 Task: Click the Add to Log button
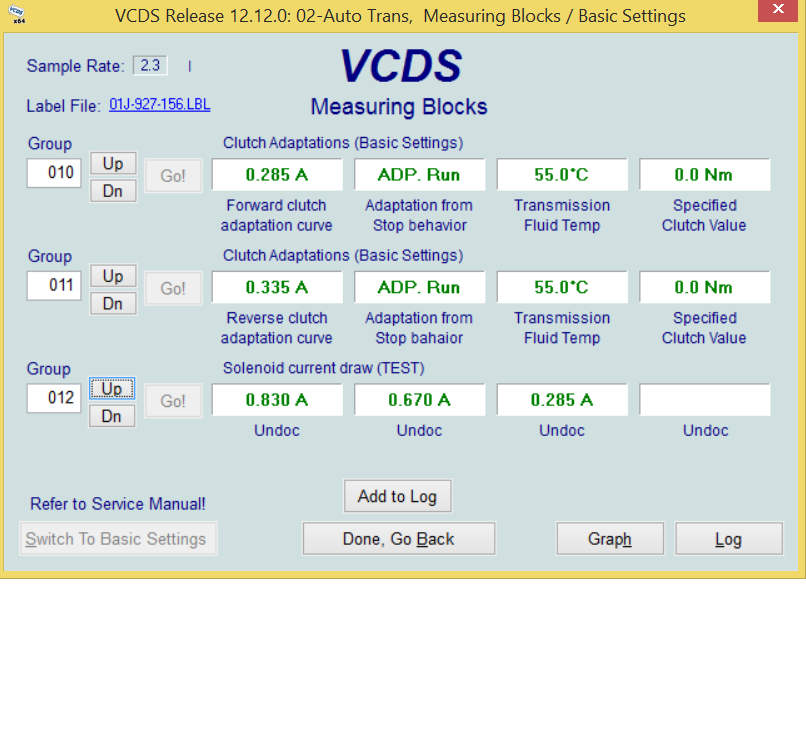pos(397,496)
